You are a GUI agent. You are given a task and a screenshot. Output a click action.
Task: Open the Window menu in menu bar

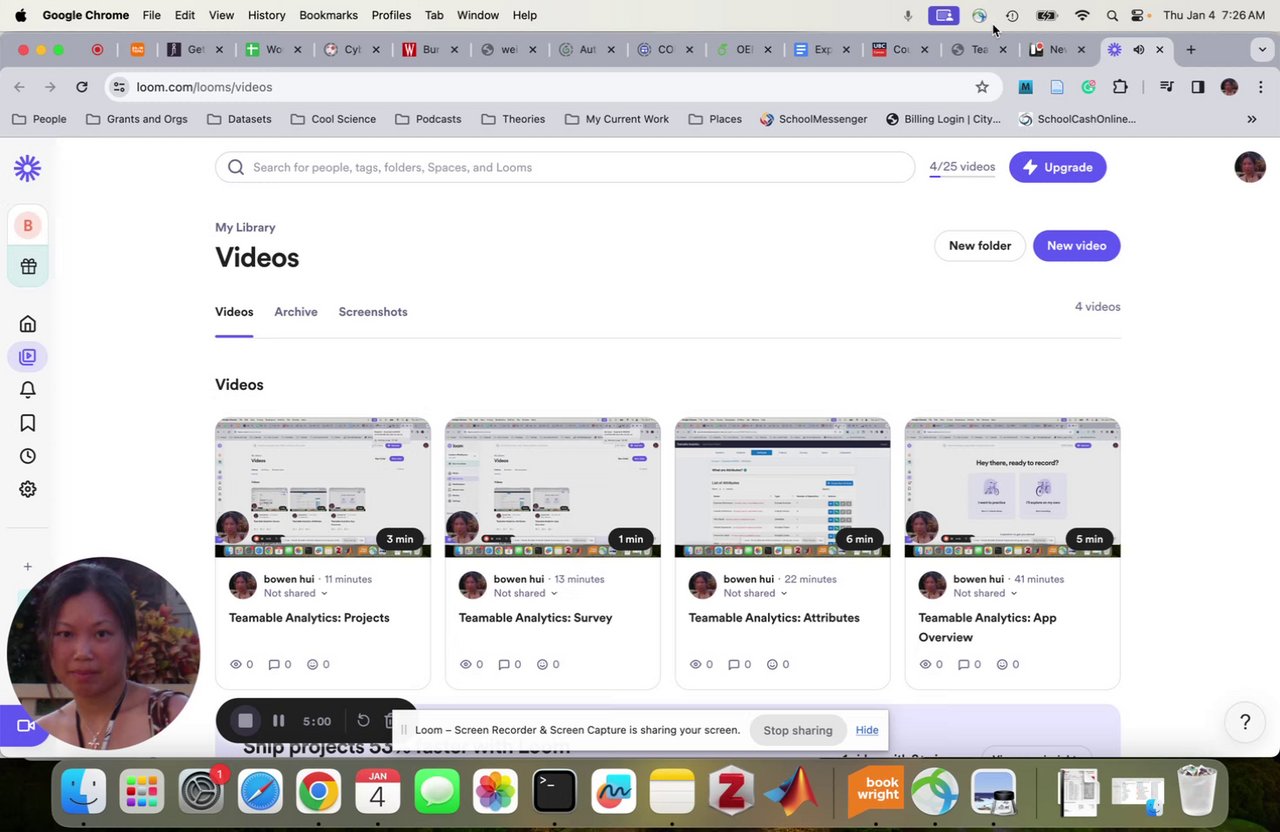(x=478, y=15)
